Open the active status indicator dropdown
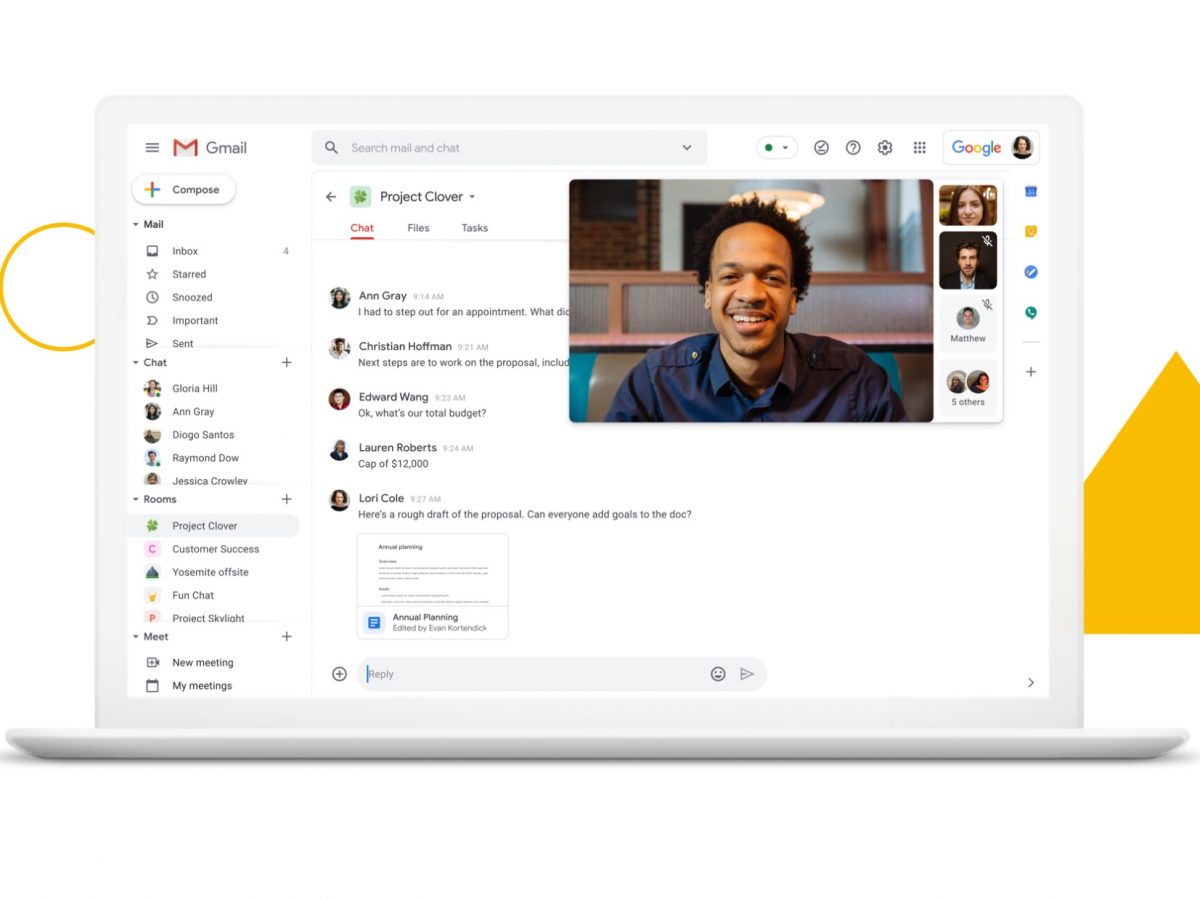This screenshot has width=1200, height=900. [x=777, y=148]
